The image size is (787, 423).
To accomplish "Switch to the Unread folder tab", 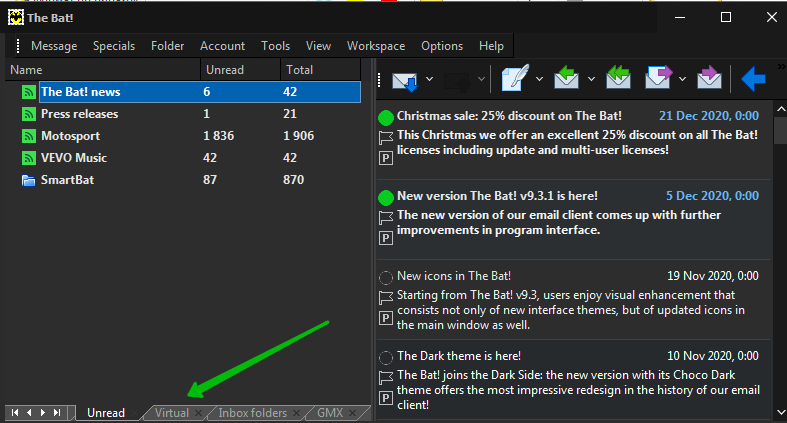I will pyautogui.click(x=106, y=413).
